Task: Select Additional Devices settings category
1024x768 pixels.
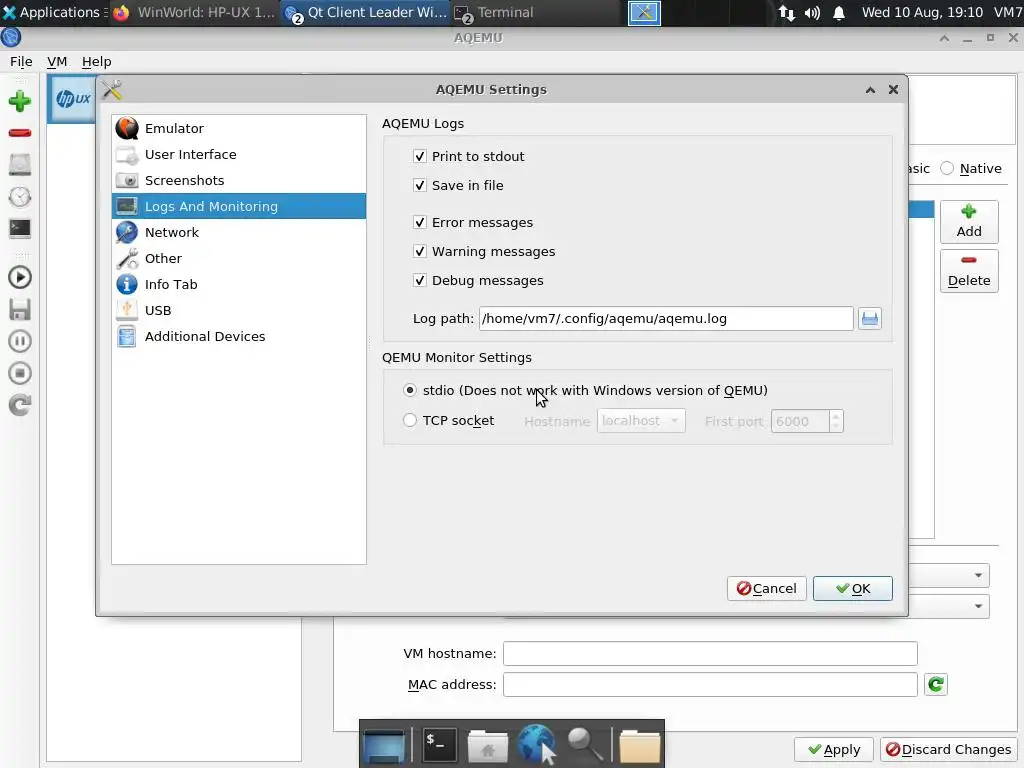Action: [238, 336]
